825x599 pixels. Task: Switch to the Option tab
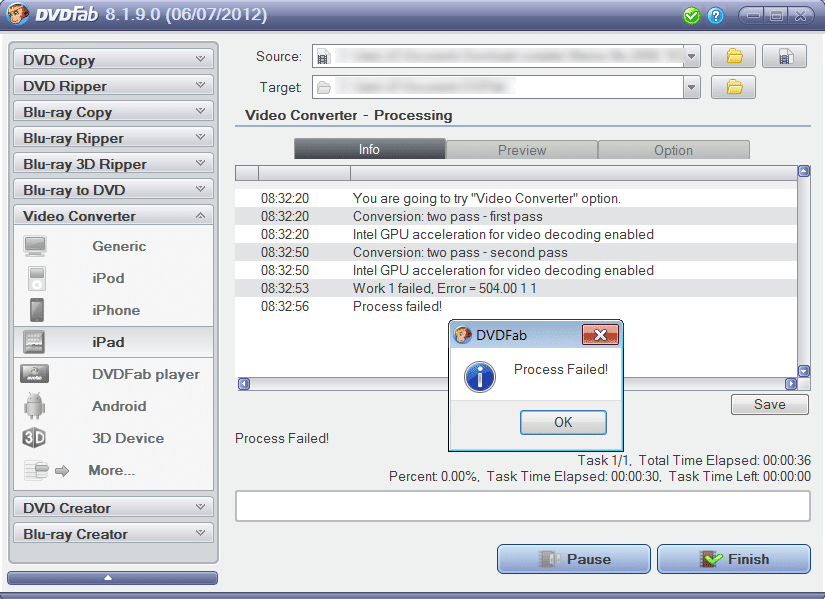(x=673, y=150)
